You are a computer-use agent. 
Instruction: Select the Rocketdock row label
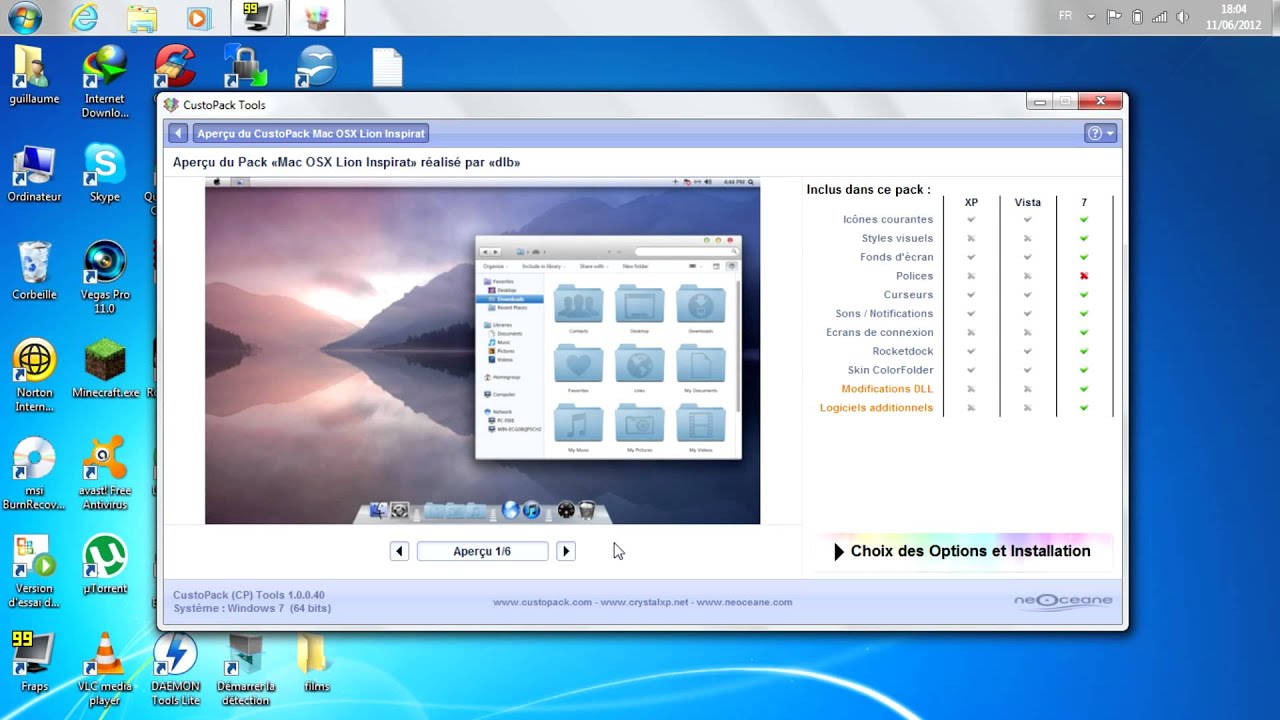click(x=903, y=351)
